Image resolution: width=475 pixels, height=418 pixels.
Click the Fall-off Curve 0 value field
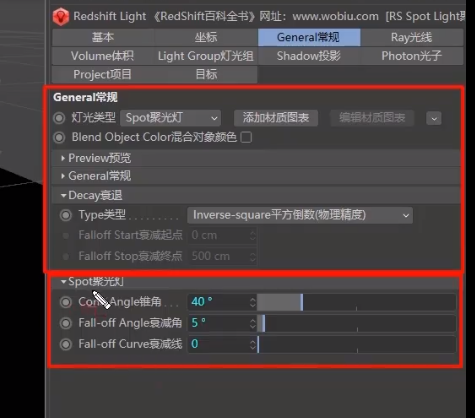(x=219, y=344)
